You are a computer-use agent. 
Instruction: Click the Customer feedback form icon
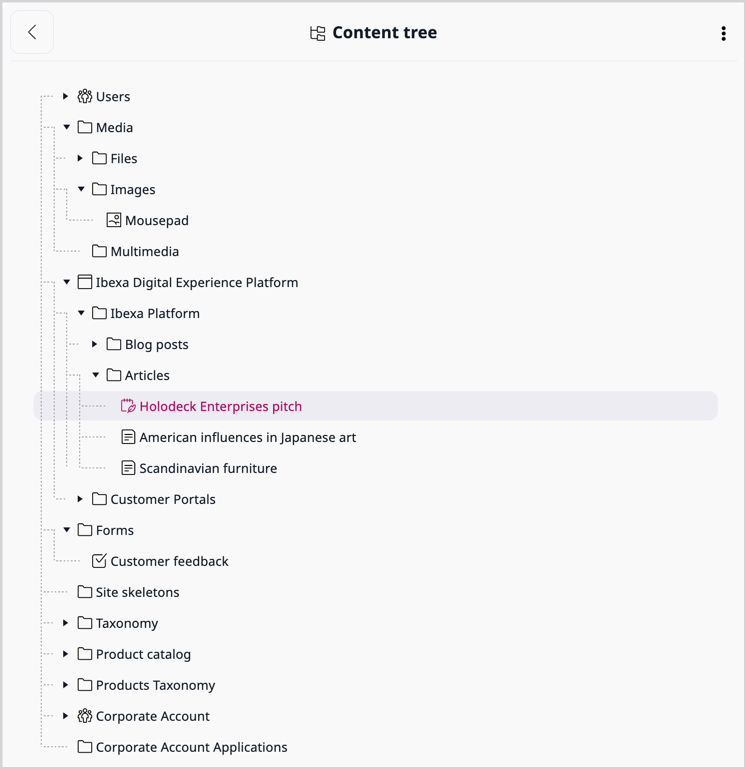[x=99, y=561]
